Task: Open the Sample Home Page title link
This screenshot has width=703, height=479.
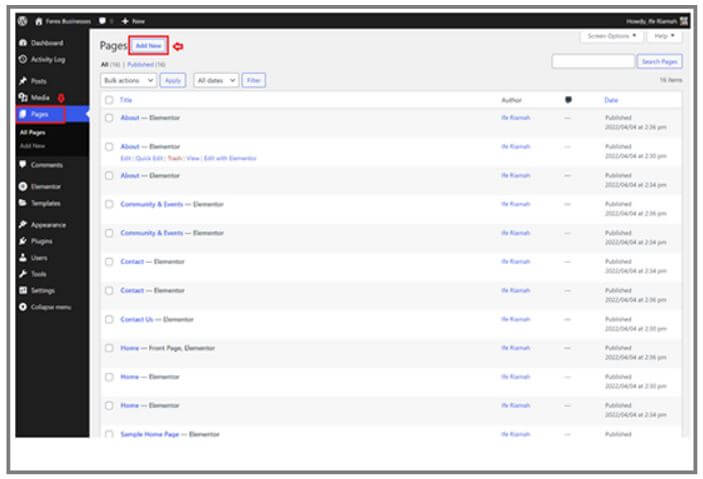Action: coord(150,434)
